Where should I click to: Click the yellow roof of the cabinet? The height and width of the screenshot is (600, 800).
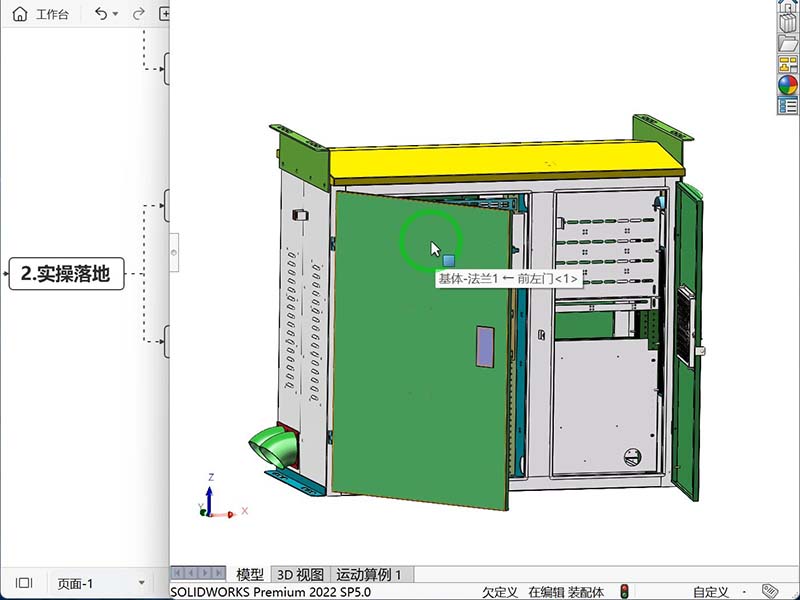(500, 159)
